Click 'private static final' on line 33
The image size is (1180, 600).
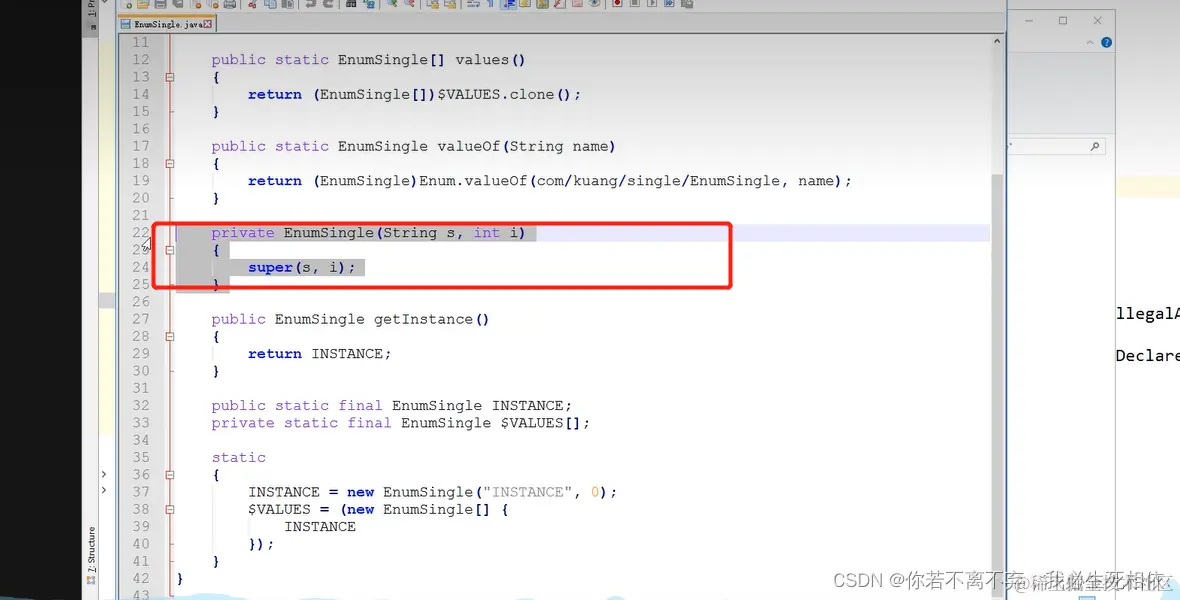pyautogui.click(x=301, y=423)
